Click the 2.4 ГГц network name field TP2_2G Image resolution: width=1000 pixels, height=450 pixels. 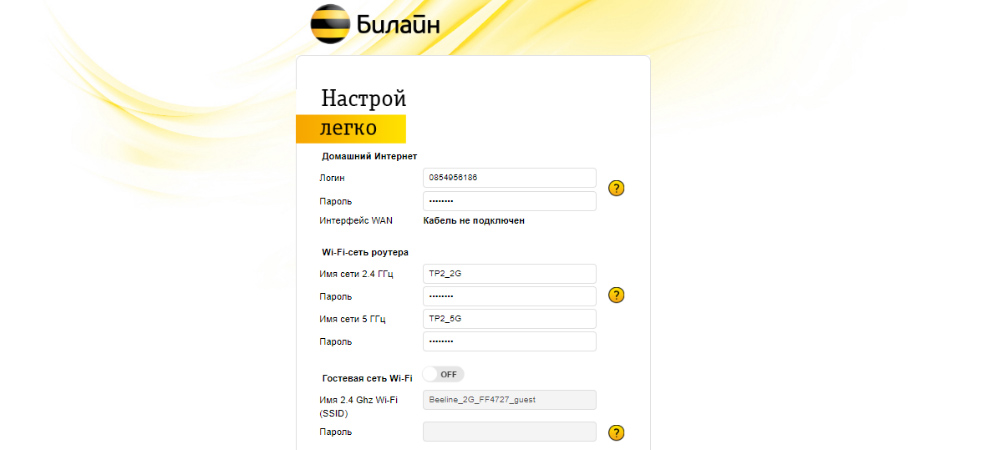(510, 273)
